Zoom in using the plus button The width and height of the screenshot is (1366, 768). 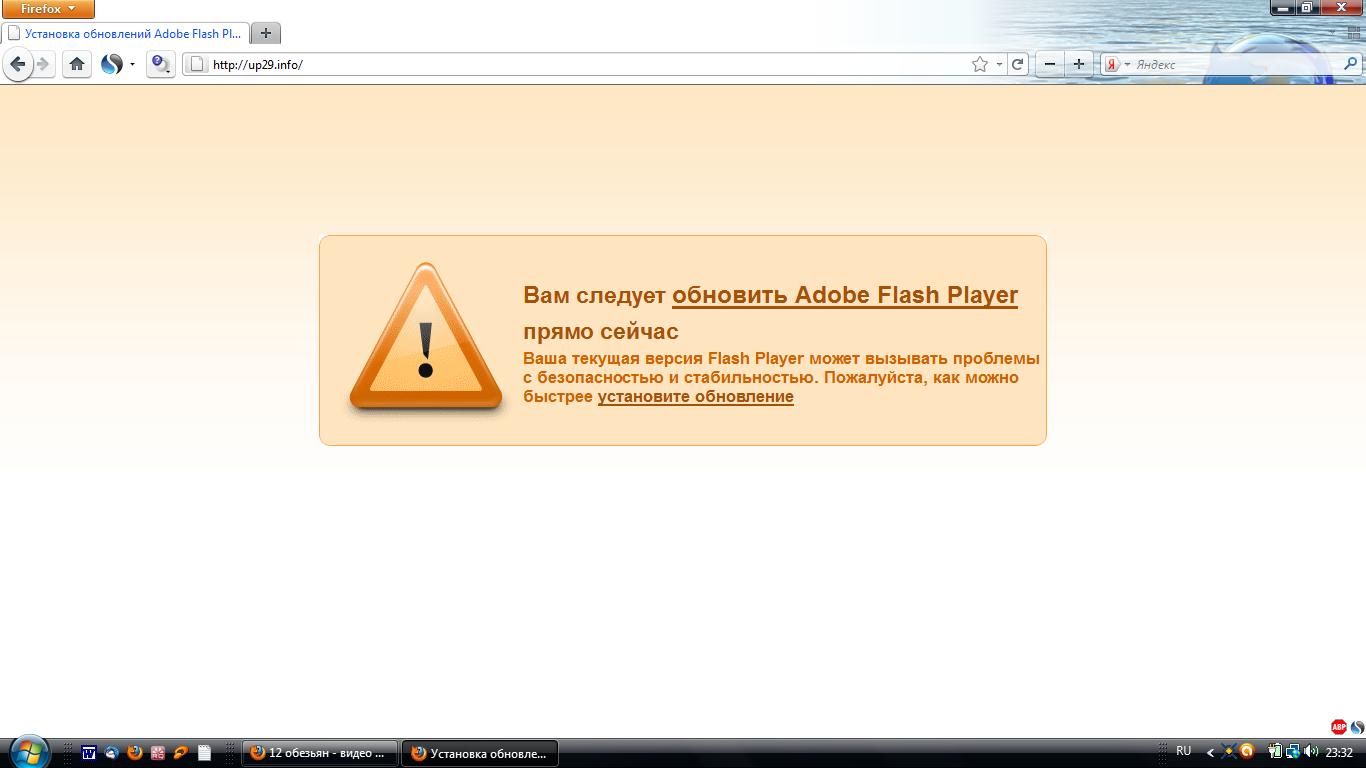click(1078, 64)
